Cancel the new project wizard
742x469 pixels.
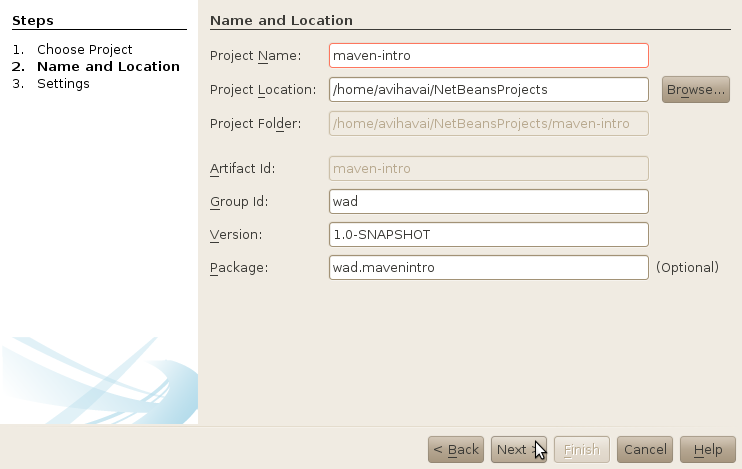pos(645,450)
